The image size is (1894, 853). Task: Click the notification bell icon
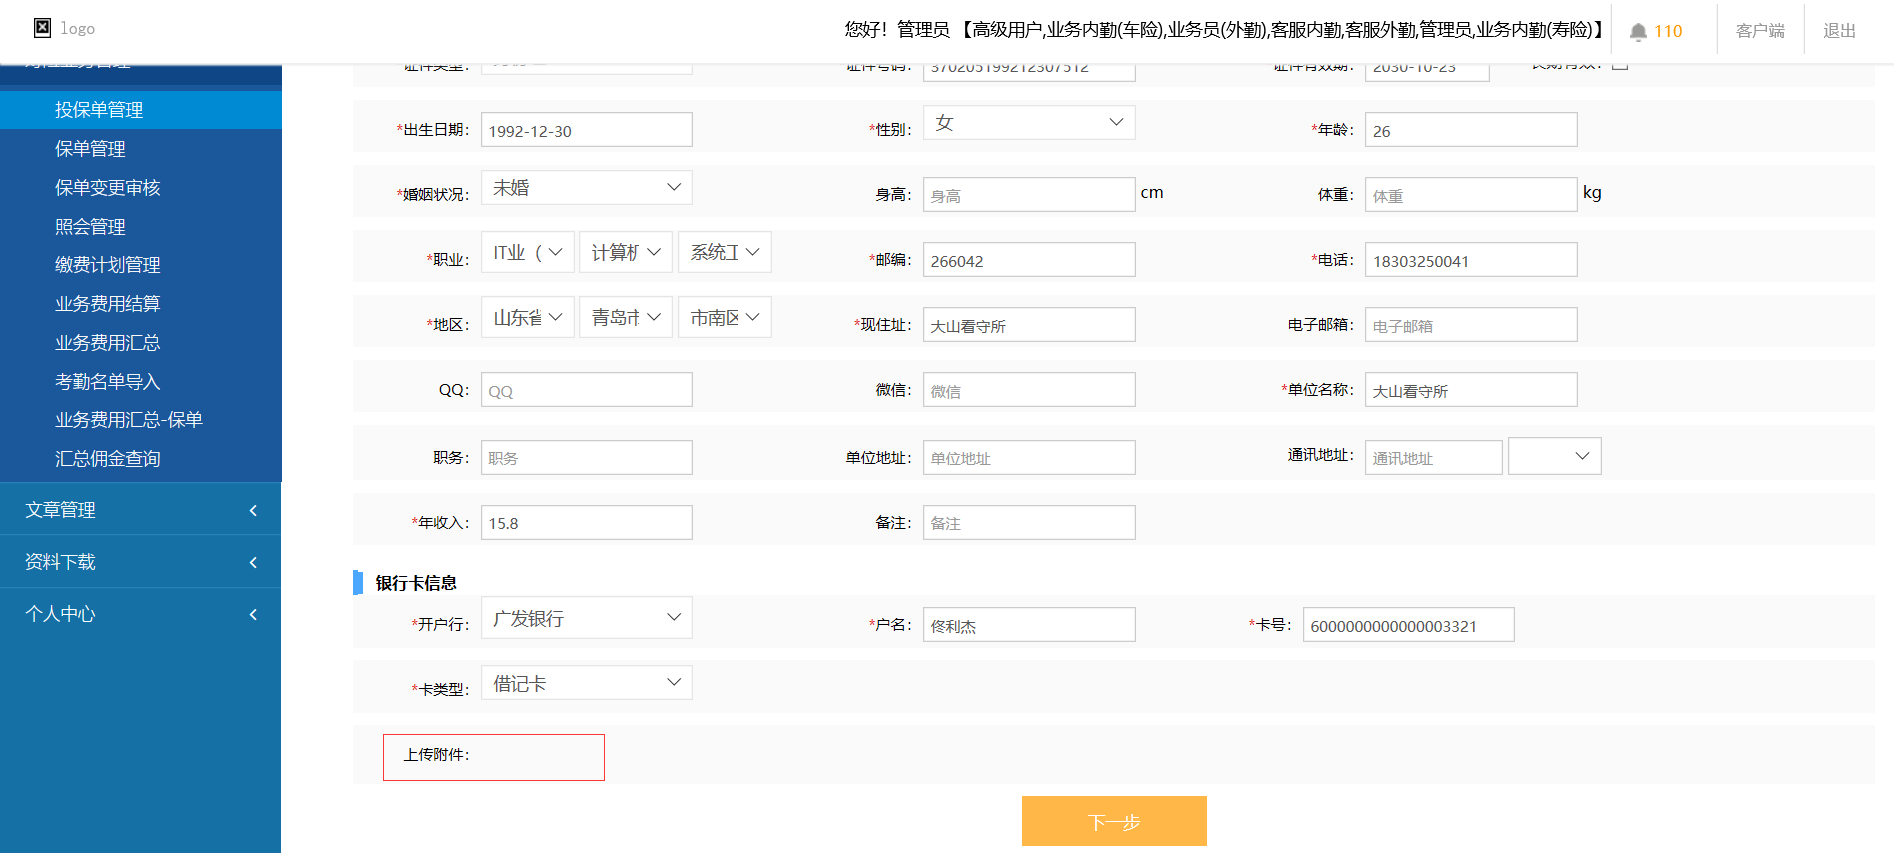[1638, 32]
